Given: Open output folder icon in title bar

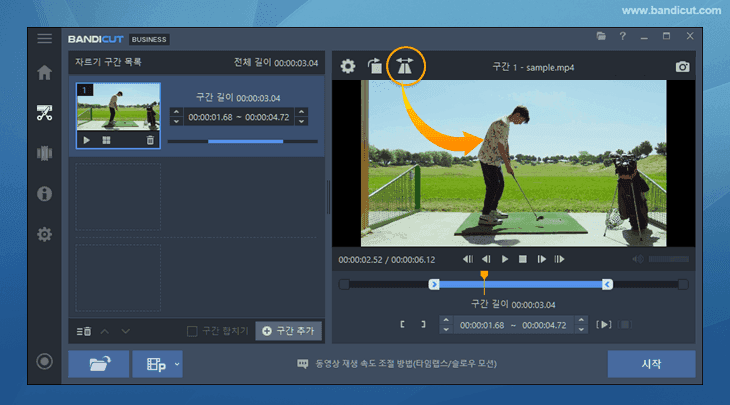Looking at the screenshot, I should 601,36.
